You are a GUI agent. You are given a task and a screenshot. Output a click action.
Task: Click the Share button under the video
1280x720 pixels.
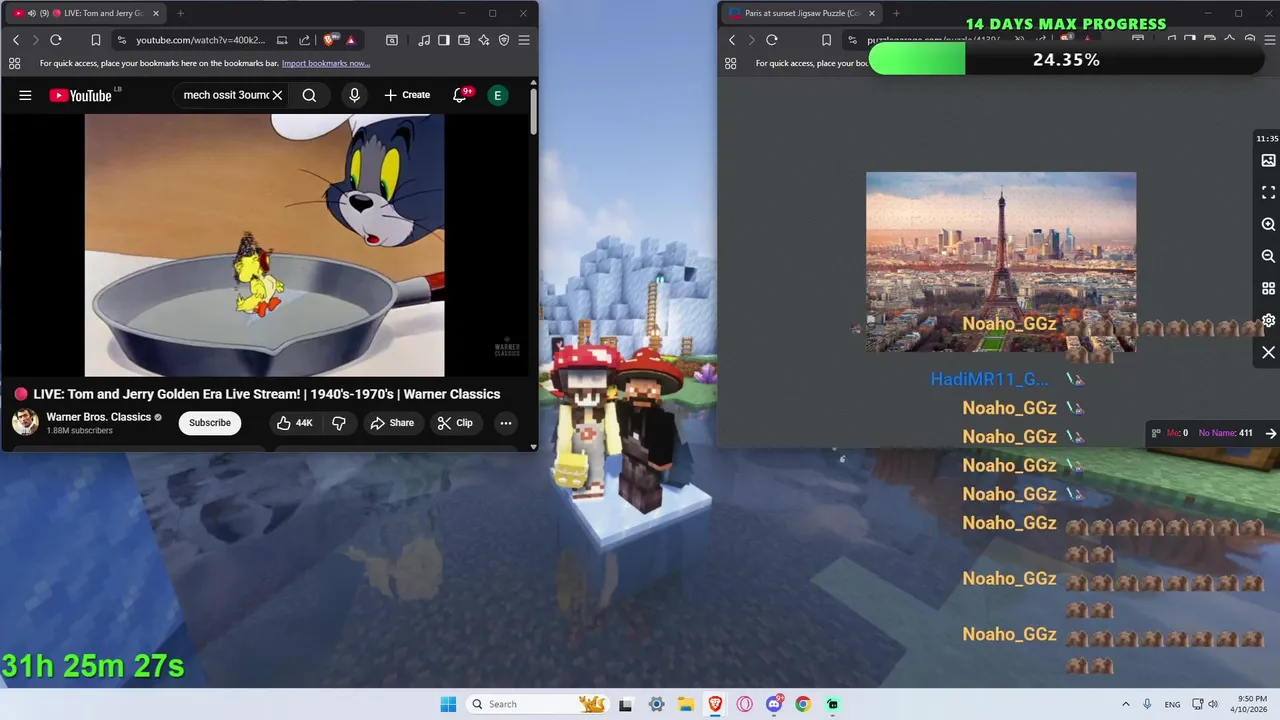[392, 423]
